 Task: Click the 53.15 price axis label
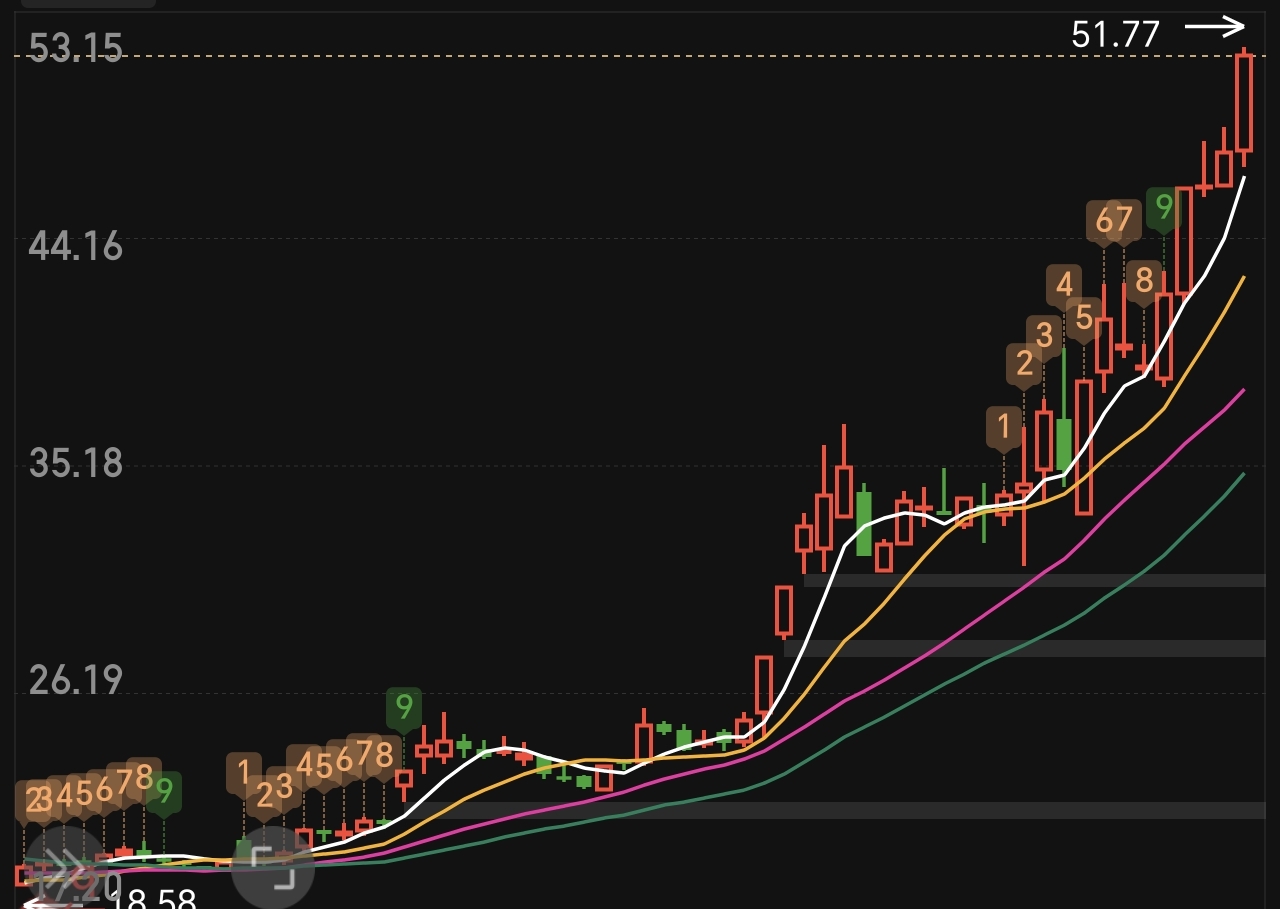[x=76, y=48]
